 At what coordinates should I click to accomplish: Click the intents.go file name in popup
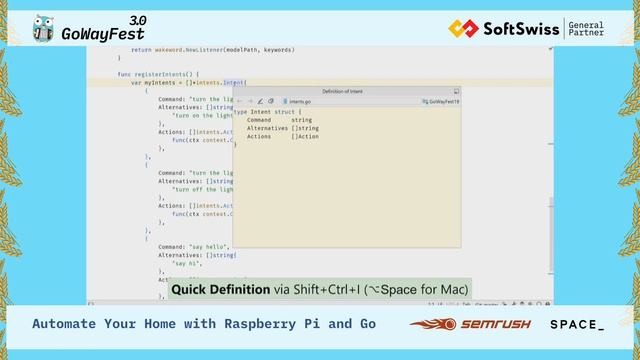(x=300, y=102)
